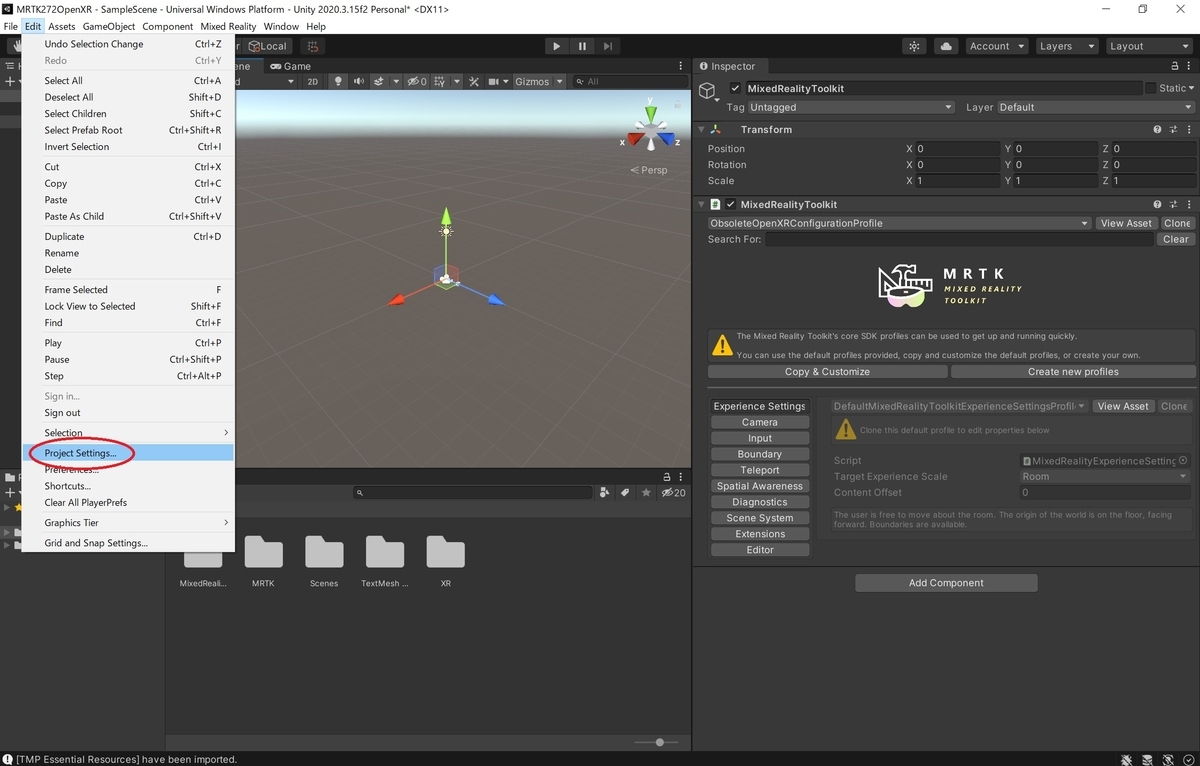The image size is (1200, 766).
Task: Click the Scene camera settings icon
Action: [494, 82]
